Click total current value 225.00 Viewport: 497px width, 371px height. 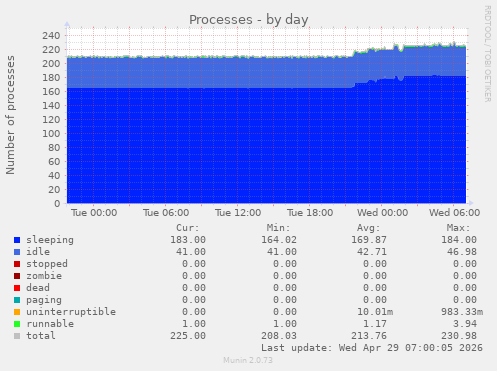[x=188, y=336]
